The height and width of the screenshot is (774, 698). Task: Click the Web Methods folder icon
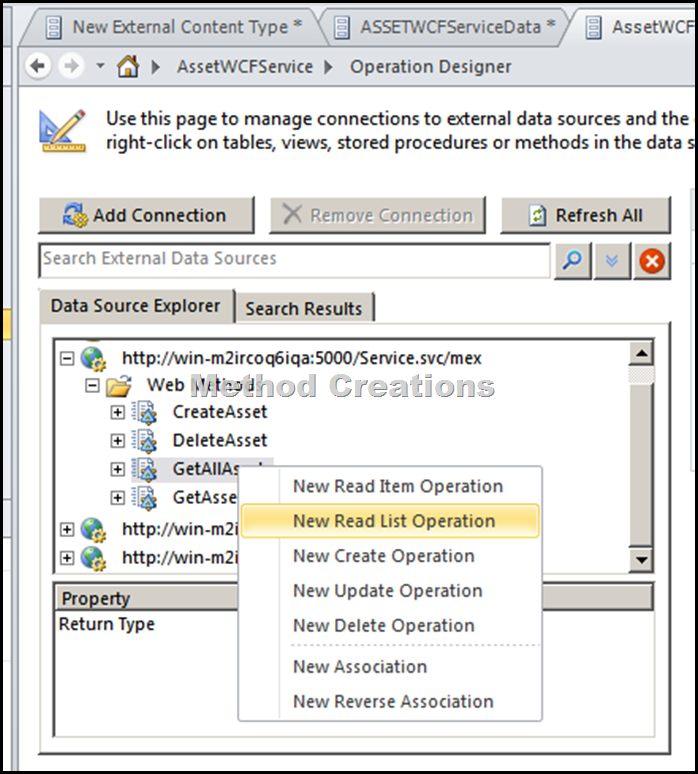pyautogui.click(x=119, y=384)
